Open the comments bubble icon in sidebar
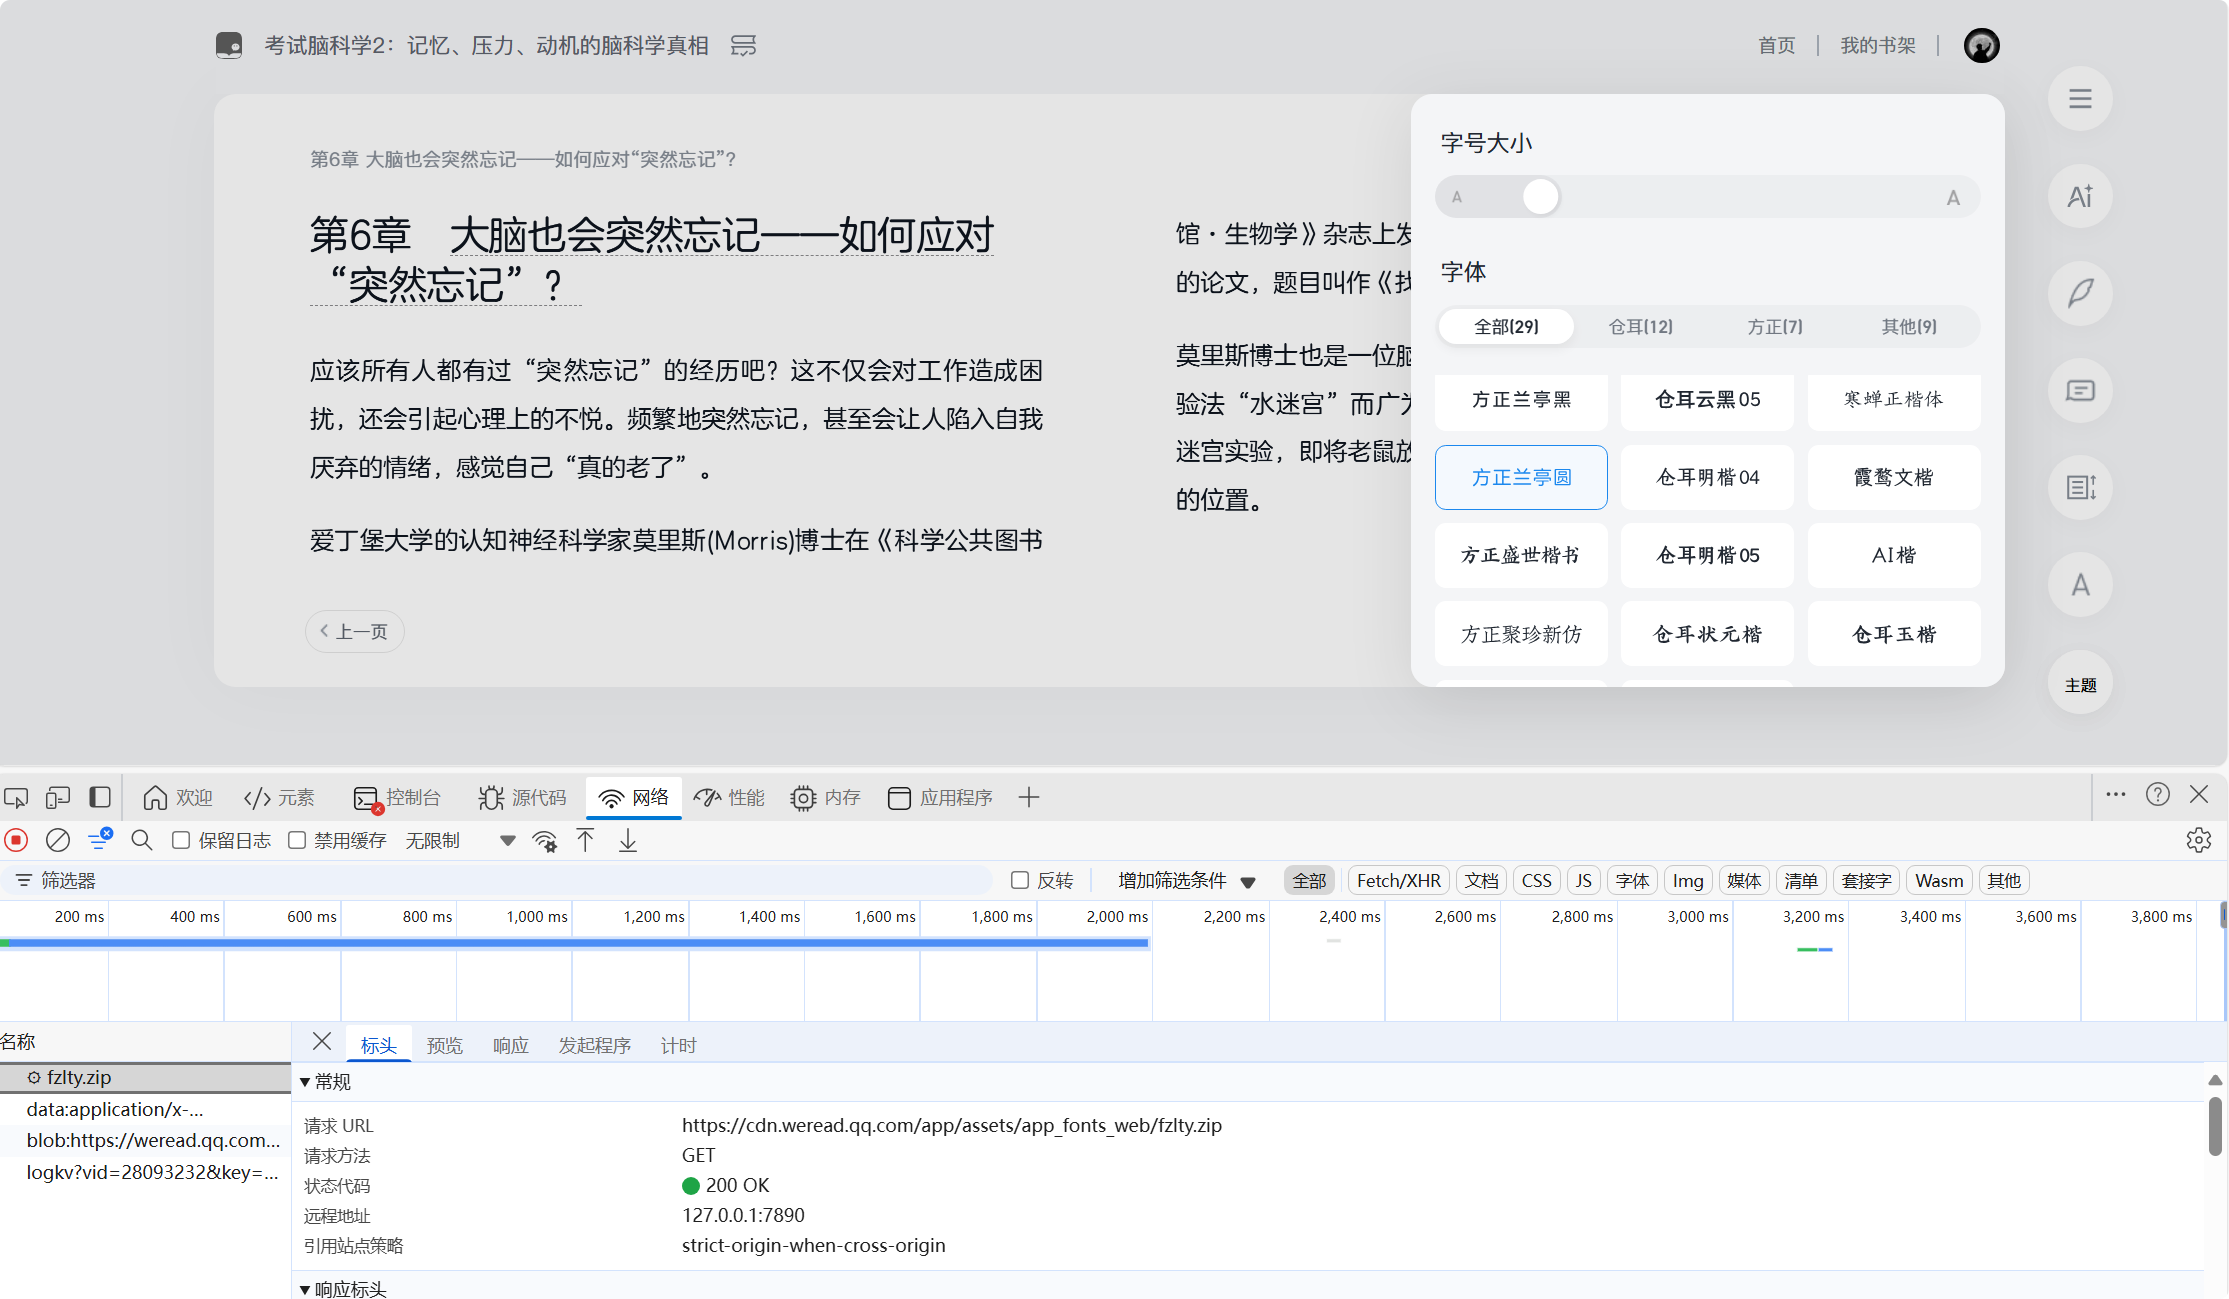 (x=2080, y=390)
